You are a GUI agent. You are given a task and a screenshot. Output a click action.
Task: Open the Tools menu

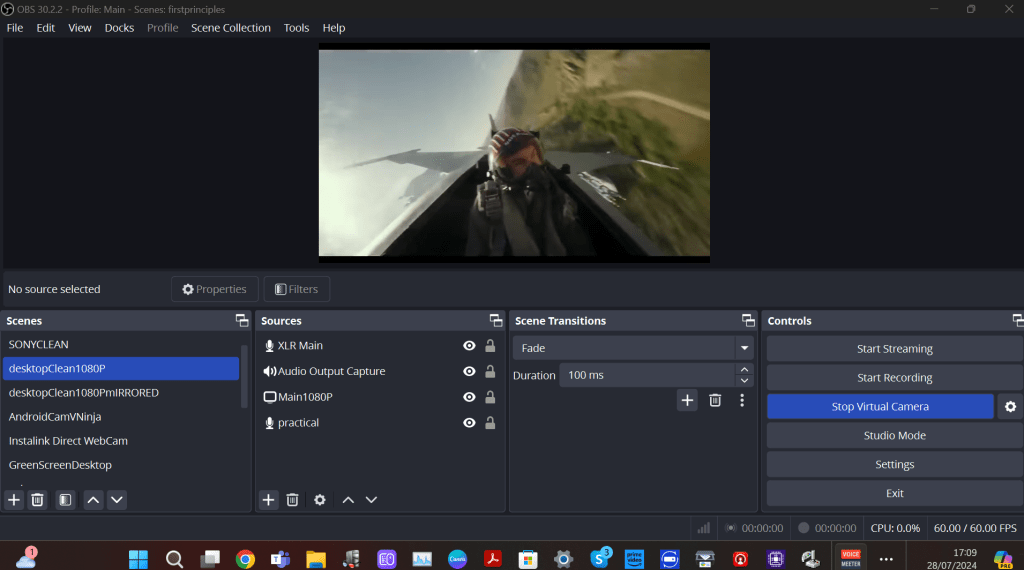tap(296, 28)
